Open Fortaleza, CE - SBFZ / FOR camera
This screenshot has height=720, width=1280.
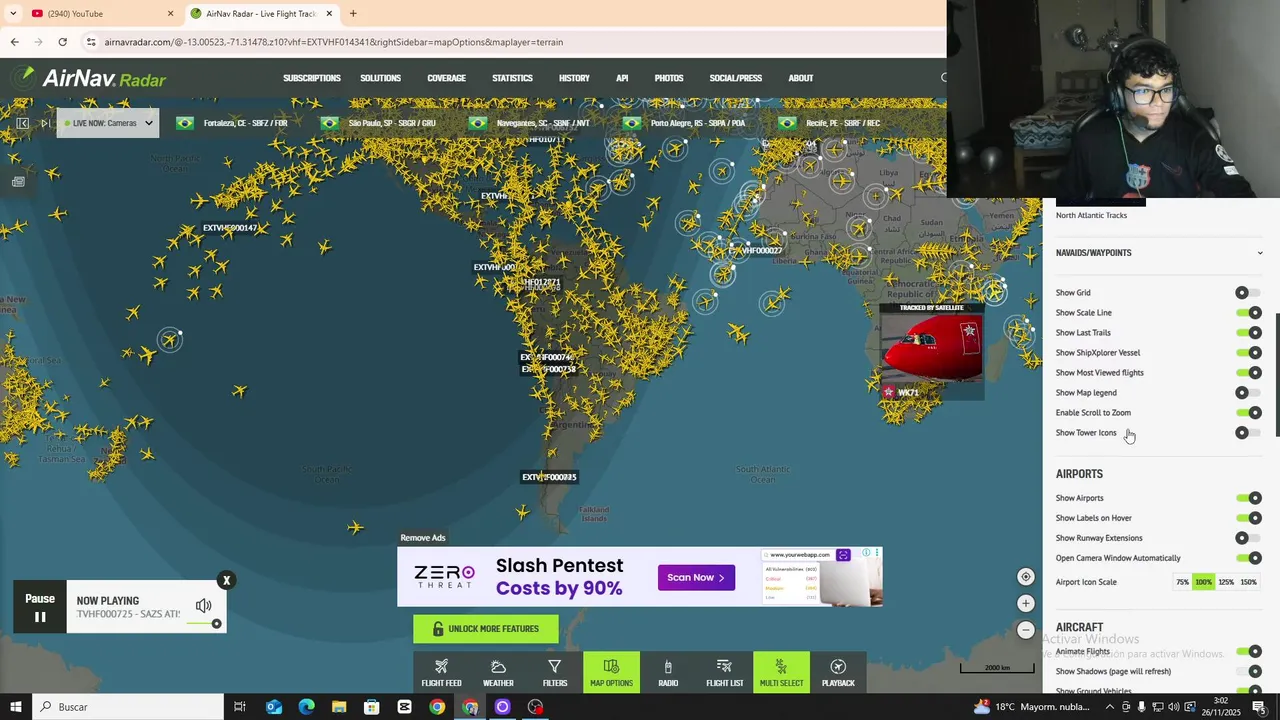click(233, 123)
